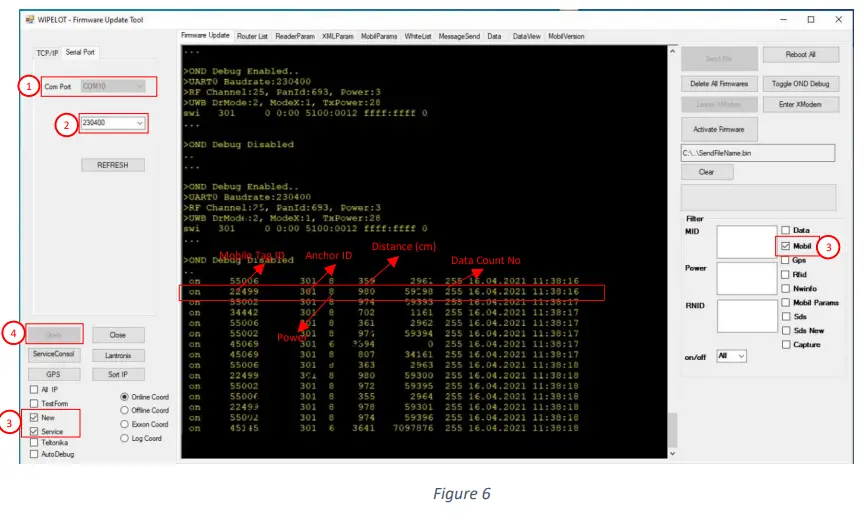Click the Activate Firmware button

coord(719,129)
